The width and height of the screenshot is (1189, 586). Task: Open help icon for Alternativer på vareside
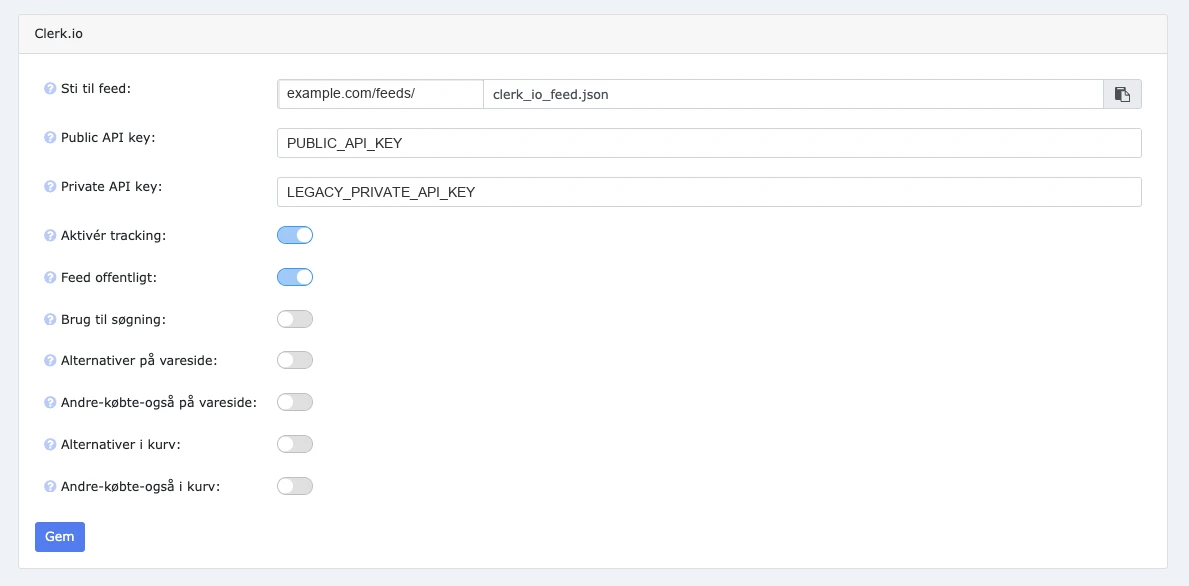[51, 360]
